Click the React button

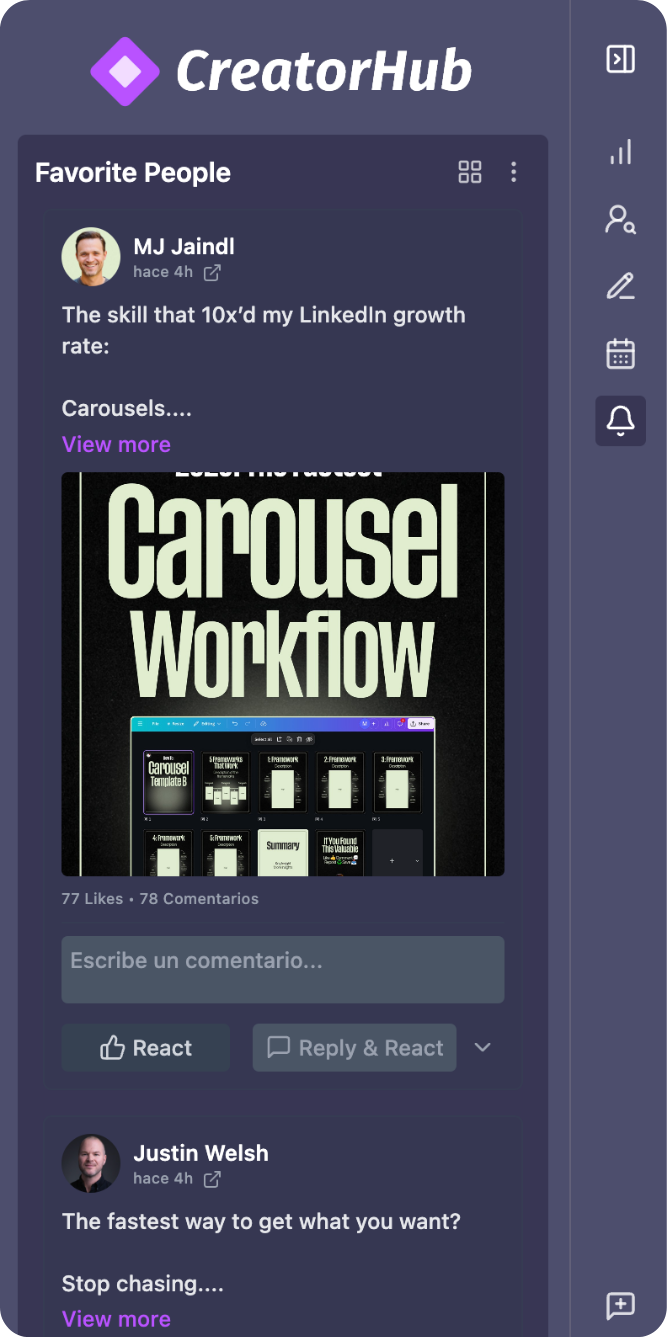click(146, 1048)
